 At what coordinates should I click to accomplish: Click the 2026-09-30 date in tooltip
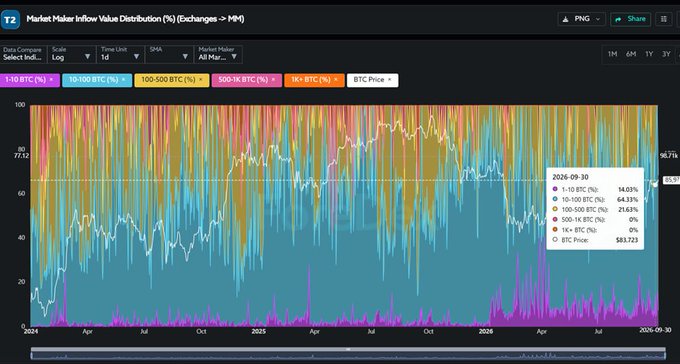(570, 177)
